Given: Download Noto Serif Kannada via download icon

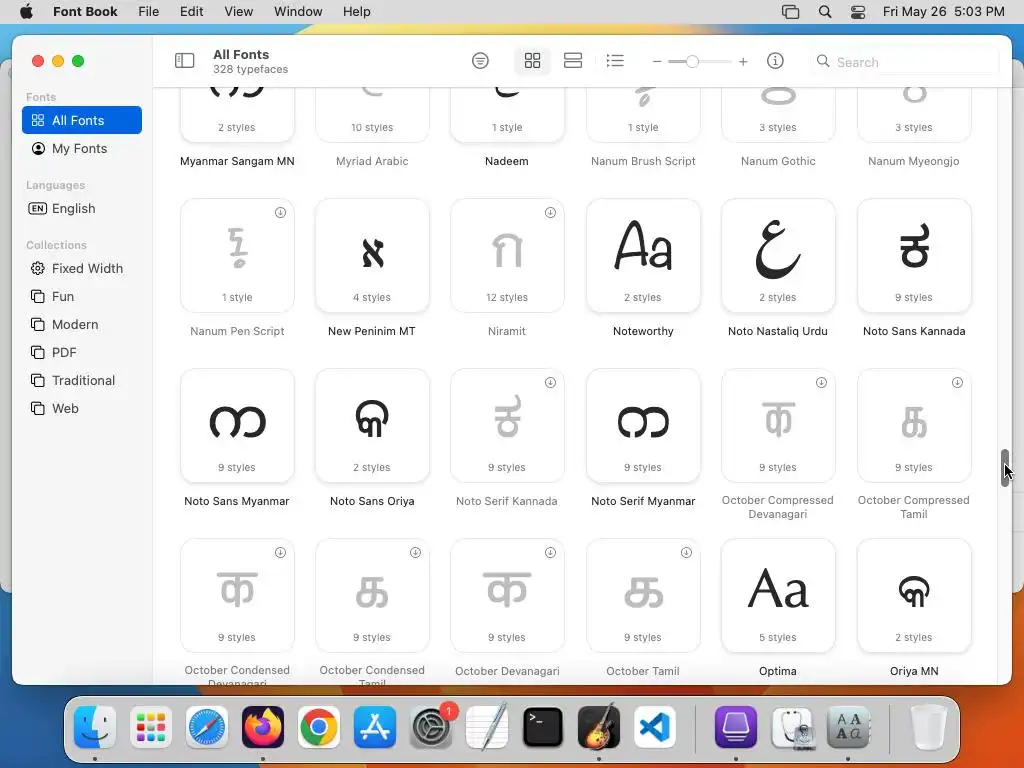Looking at the screenshot, I should point(551,383).
